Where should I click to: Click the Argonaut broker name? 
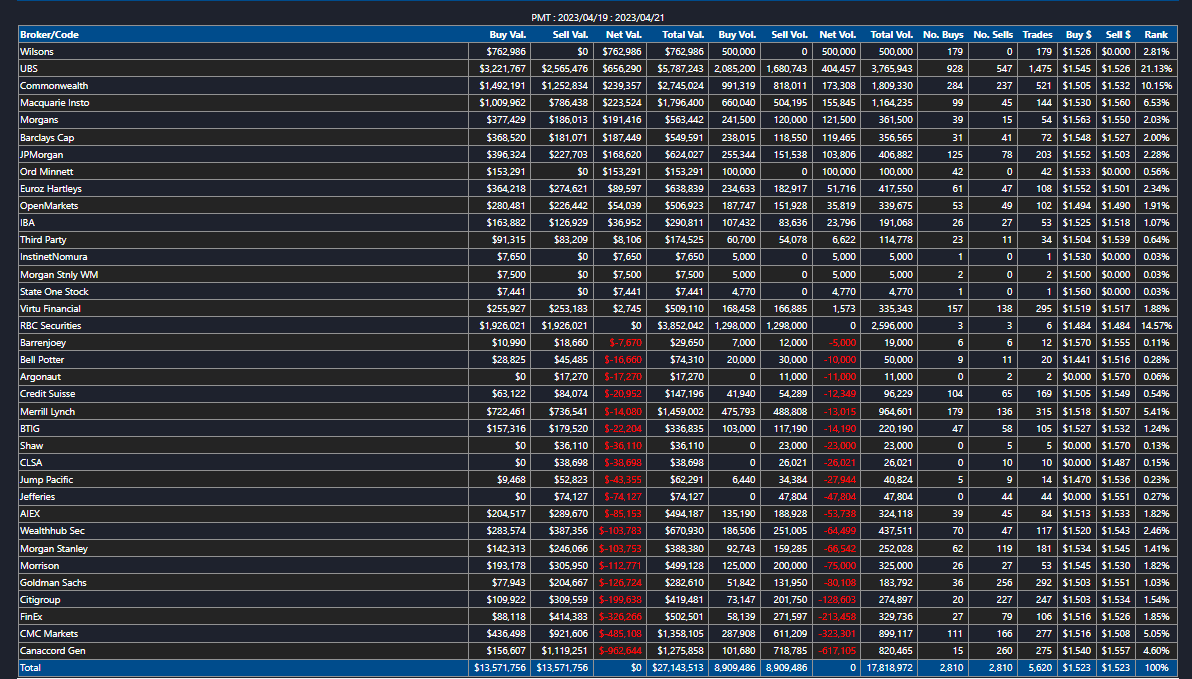40,377
